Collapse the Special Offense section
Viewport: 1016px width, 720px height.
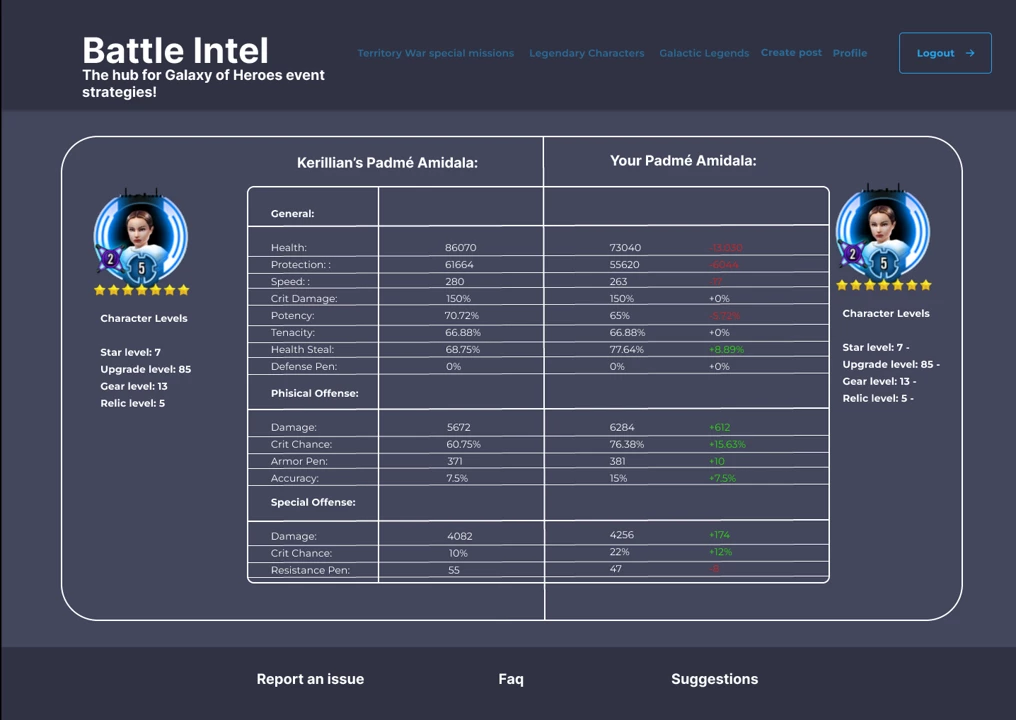[313, 501]
